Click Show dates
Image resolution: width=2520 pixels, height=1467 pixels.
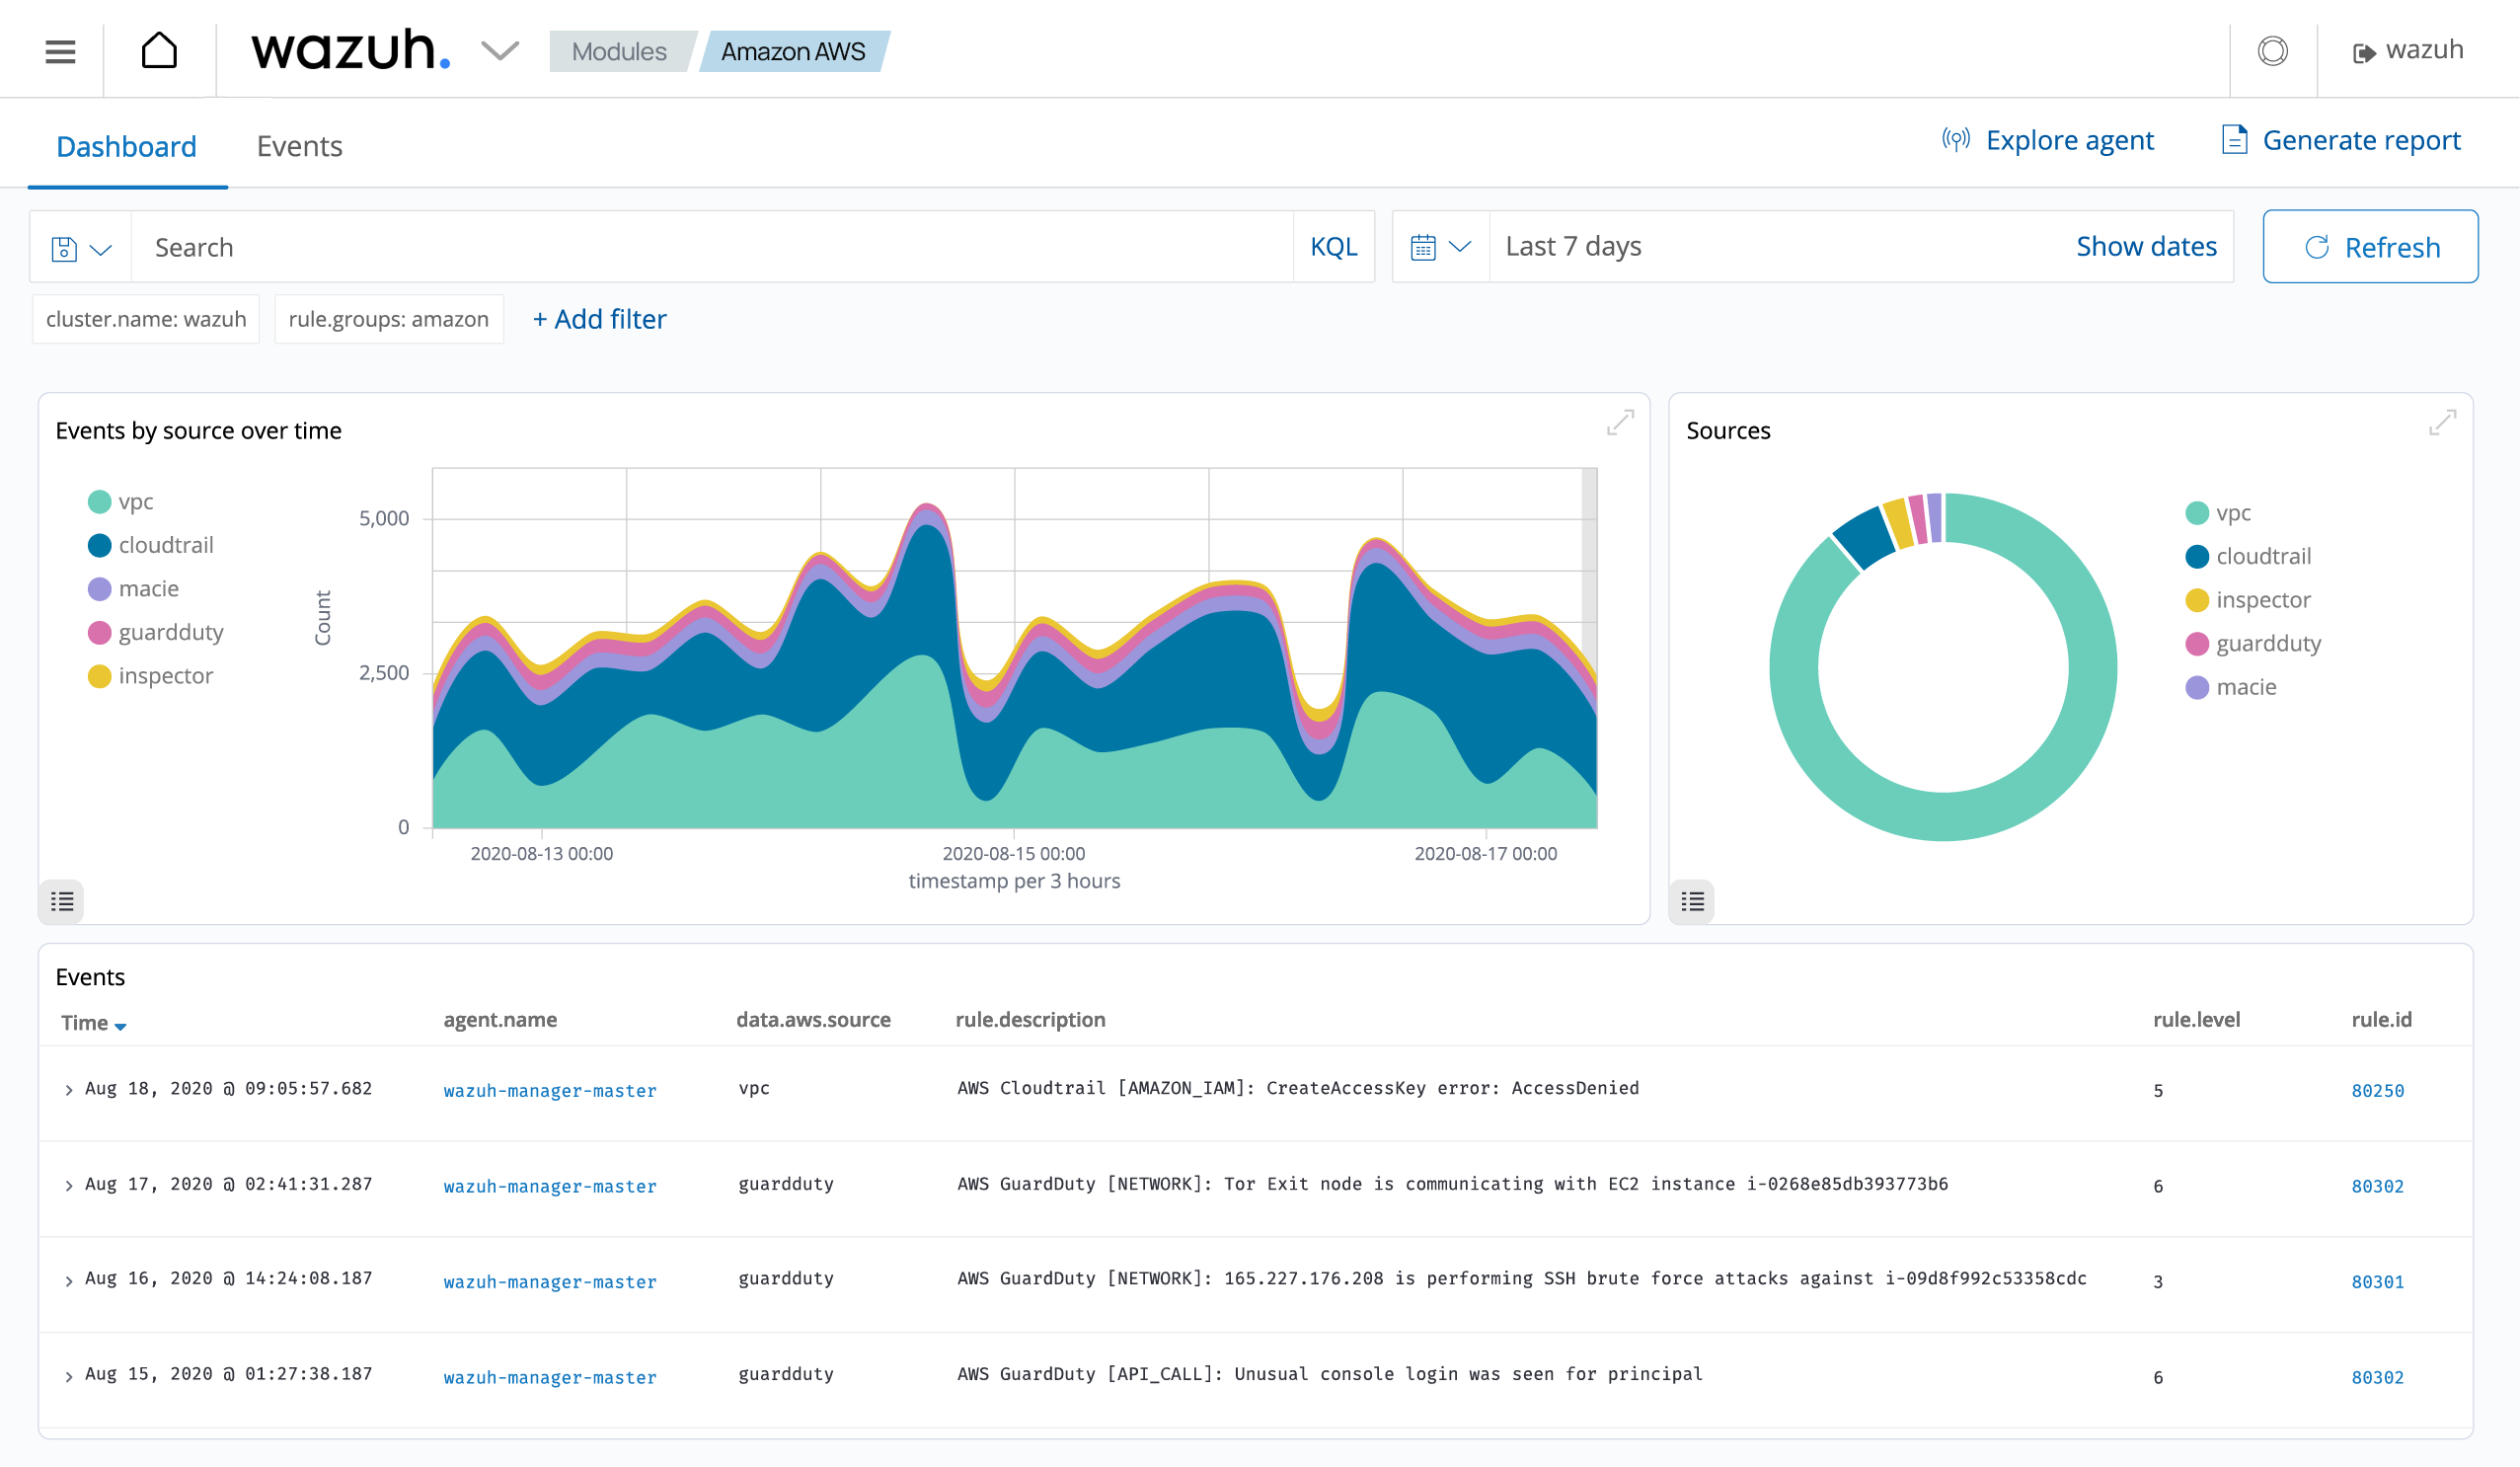pyautogui.click(x=2147, y=246)
